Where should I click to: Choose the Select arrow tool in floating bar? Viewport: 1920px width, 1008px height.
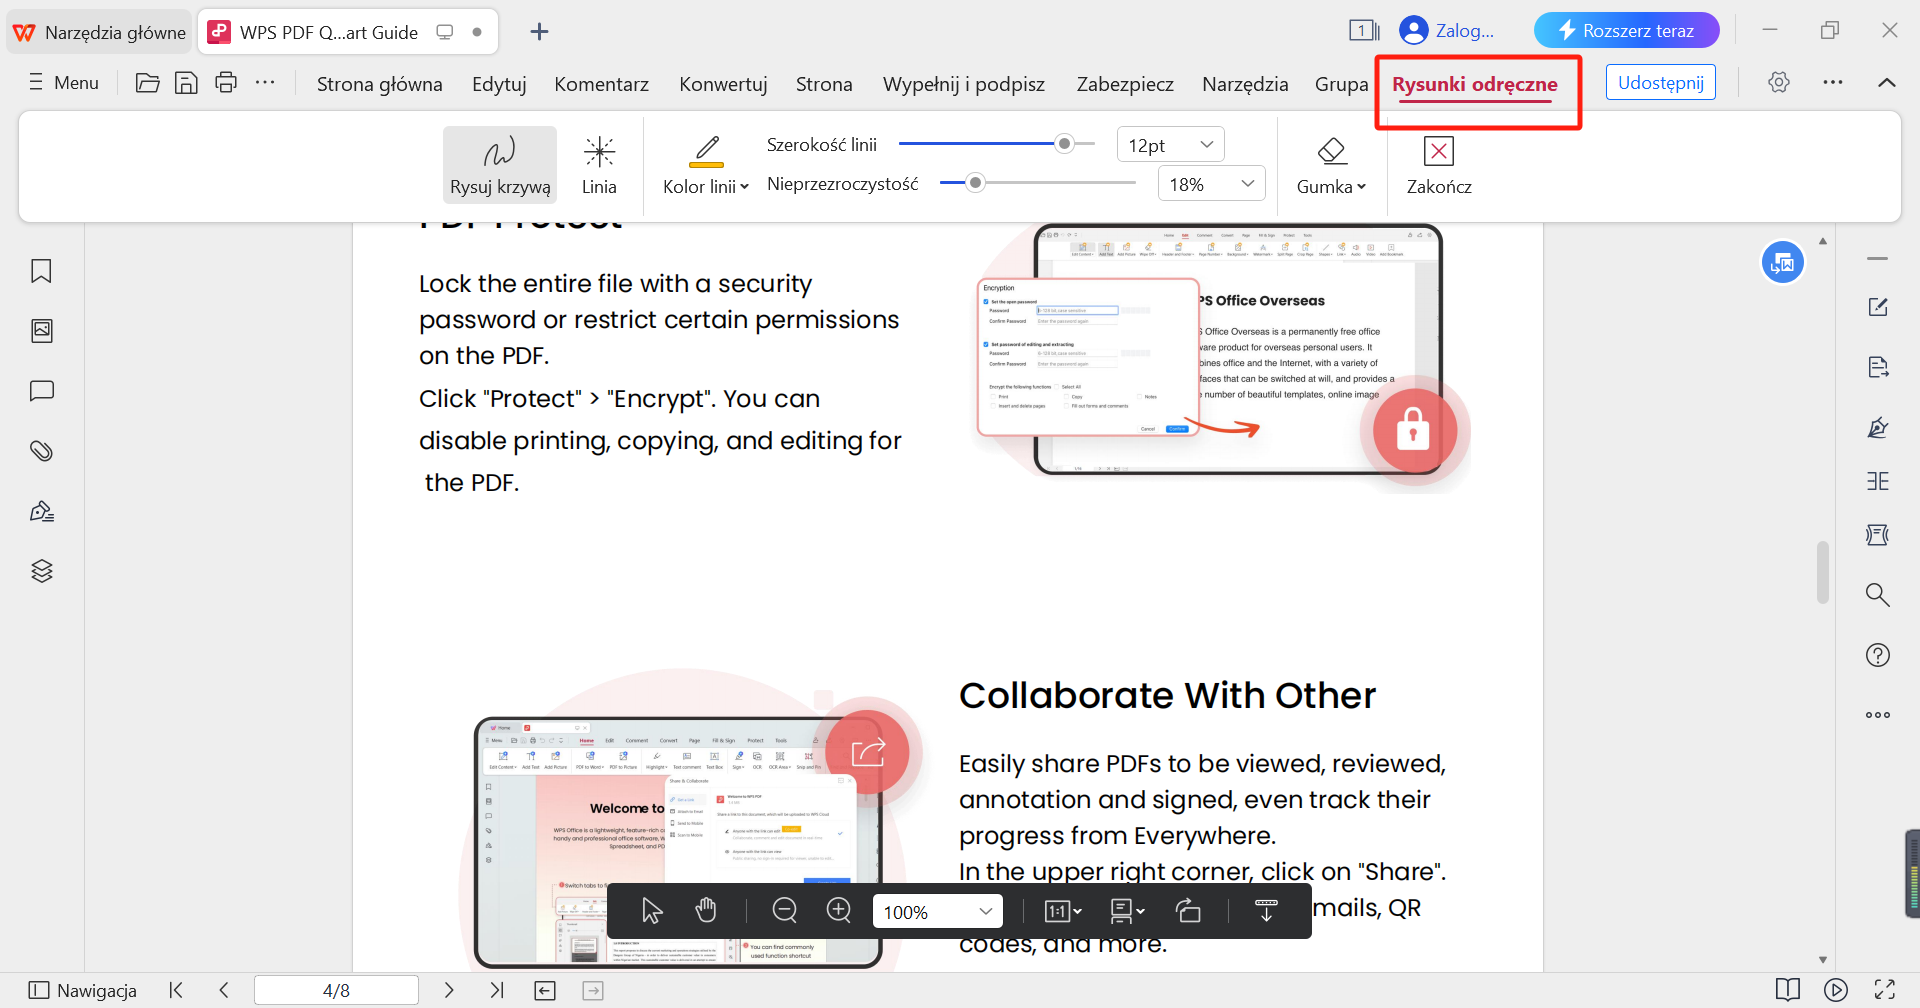[652, 911]
